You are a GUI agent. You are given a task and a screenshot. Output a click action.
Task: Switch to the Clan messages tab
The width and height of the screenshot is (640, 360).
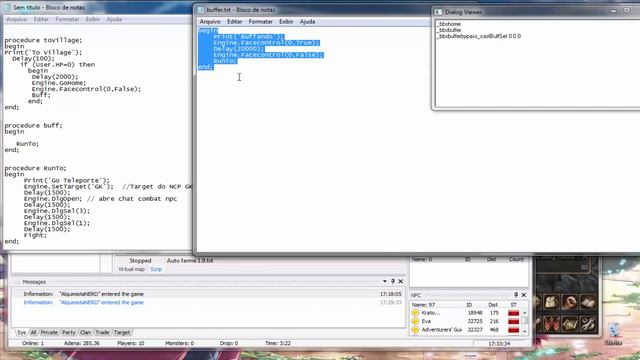tap(85, 333)
